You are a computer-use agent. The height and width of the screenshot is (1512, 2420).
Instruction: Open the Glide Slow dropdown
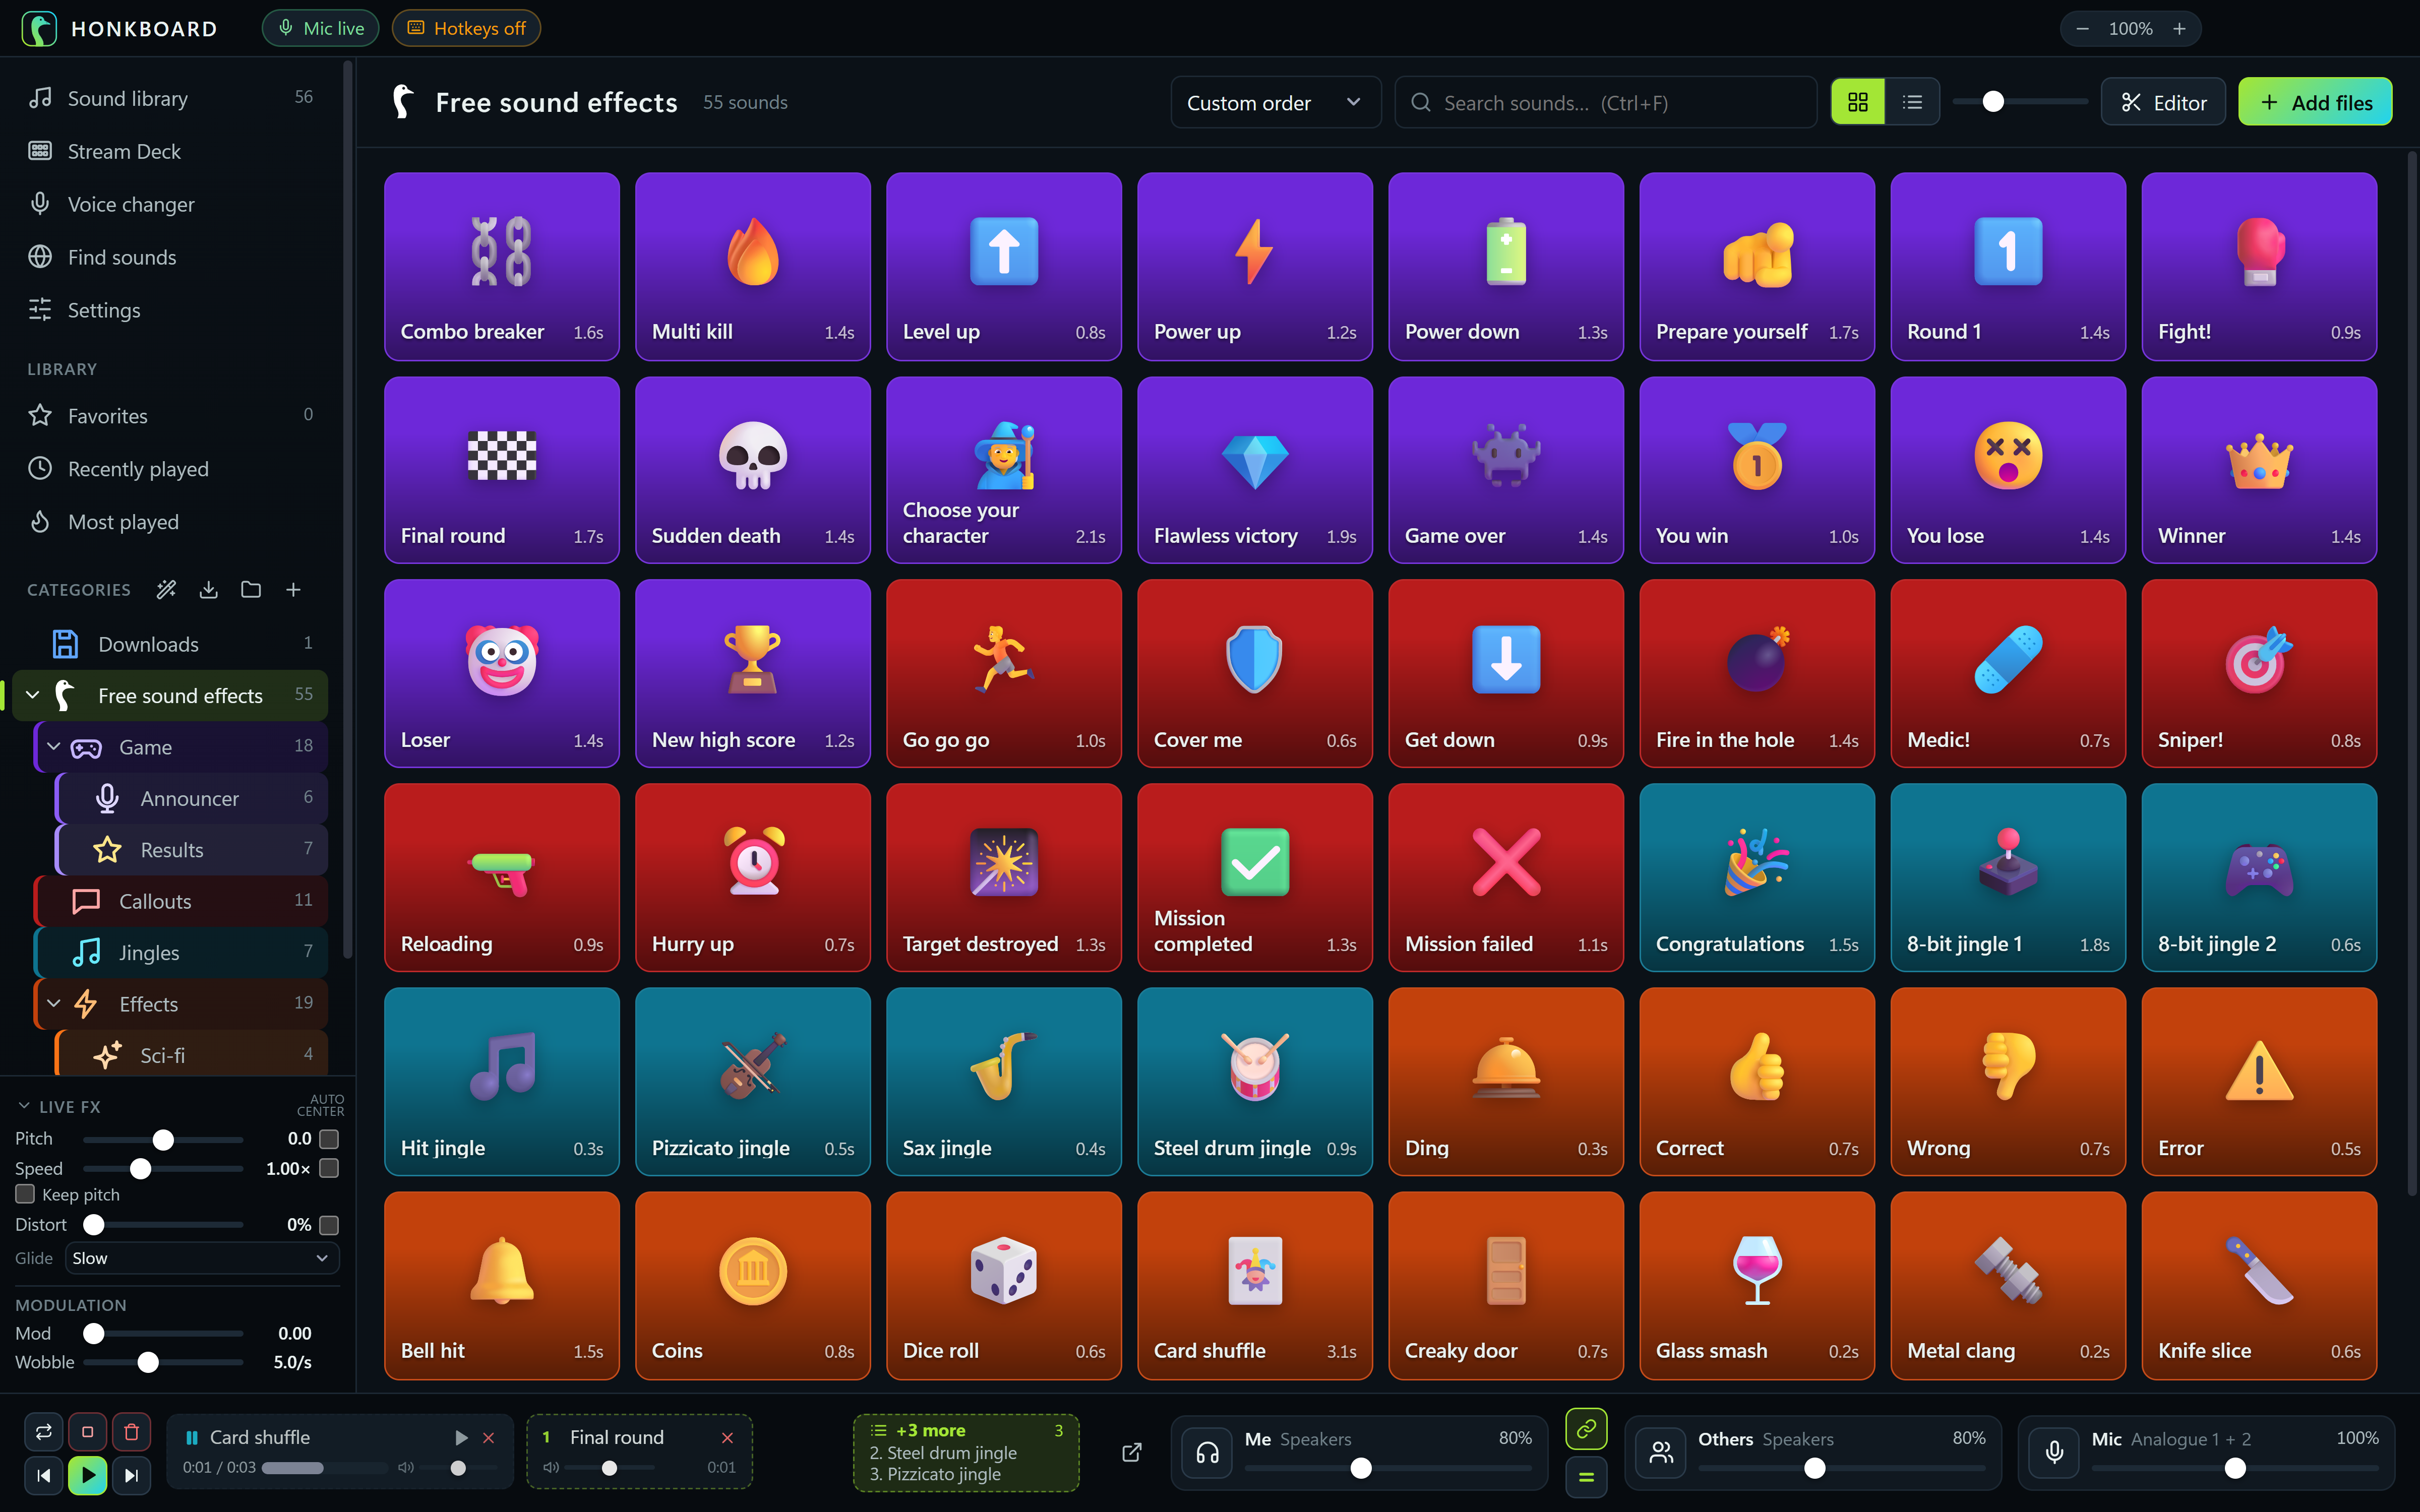[x=202, y=1258]
